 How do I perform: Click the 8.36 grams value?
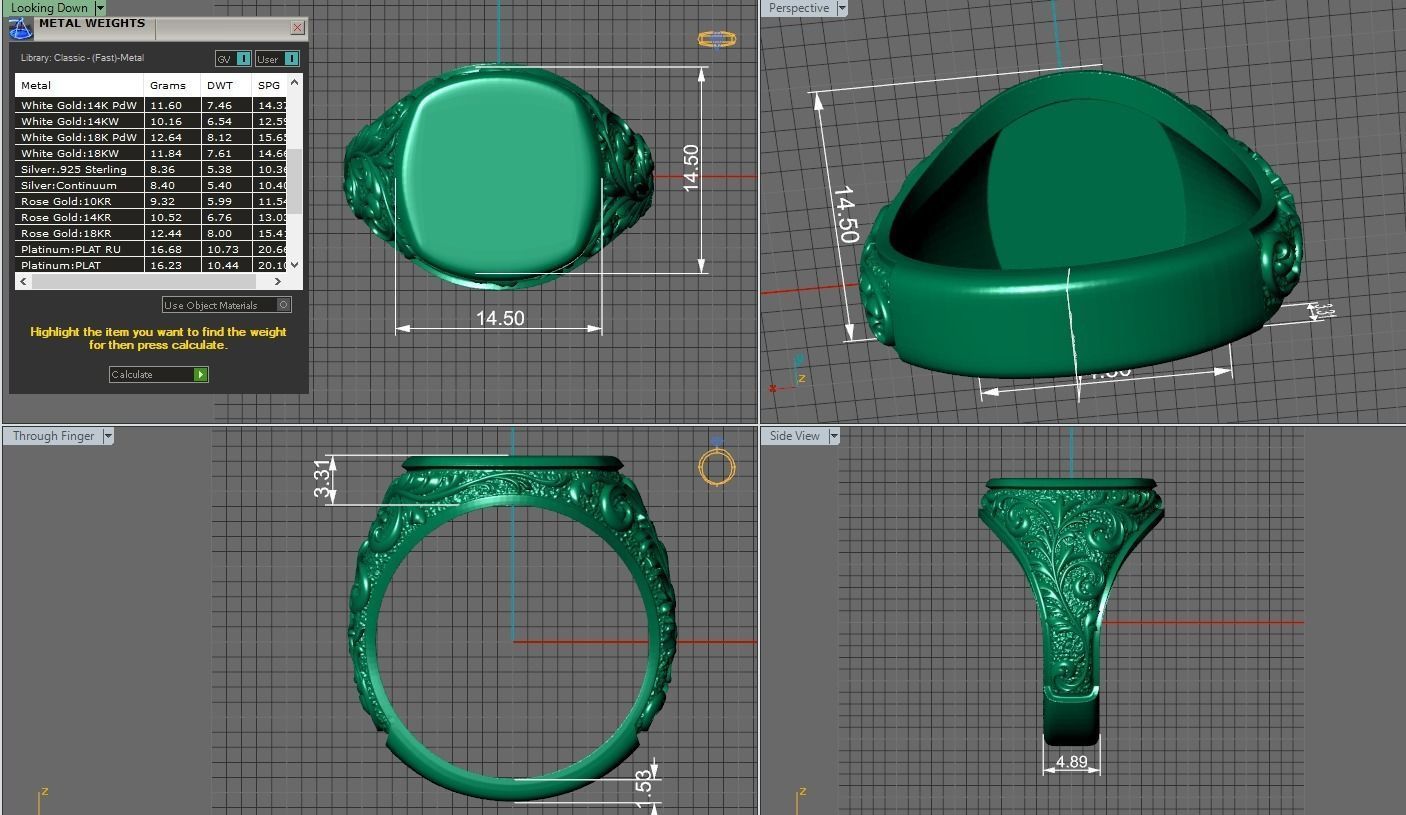[x=163, y=169]
